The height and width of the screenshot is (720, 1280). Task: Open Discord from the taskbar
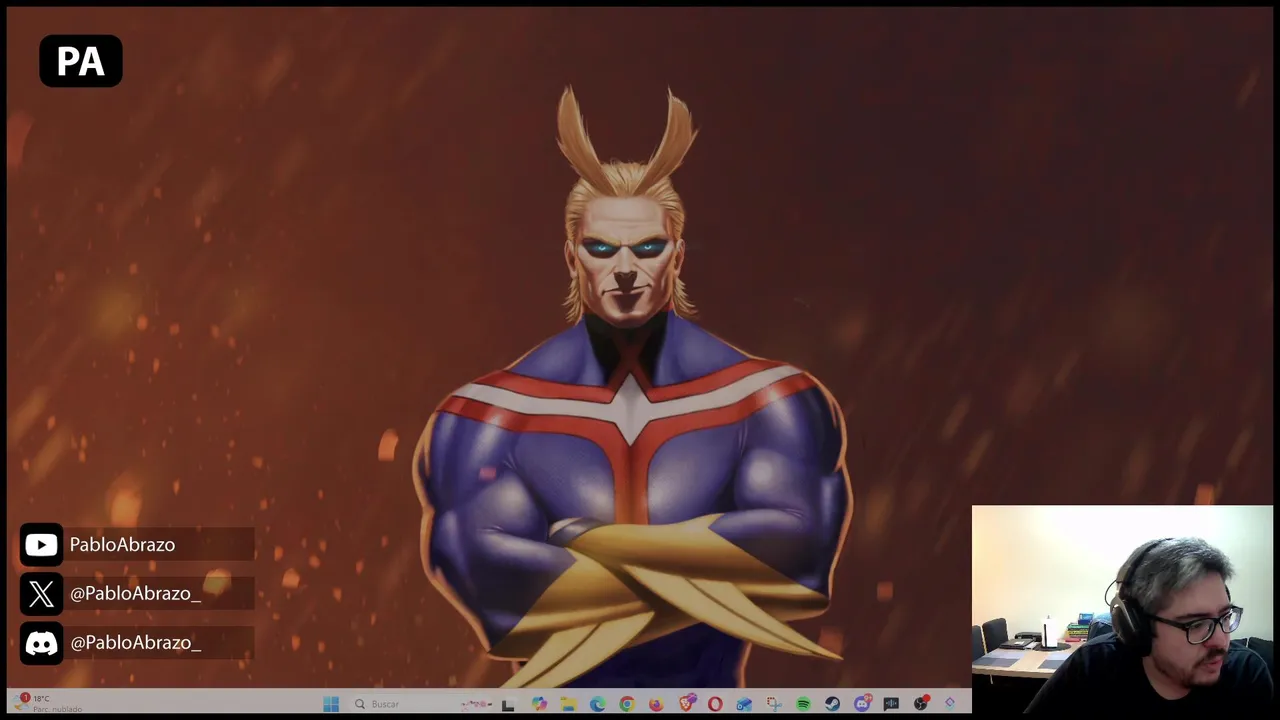pyautogui.click(x=862, y=704)
